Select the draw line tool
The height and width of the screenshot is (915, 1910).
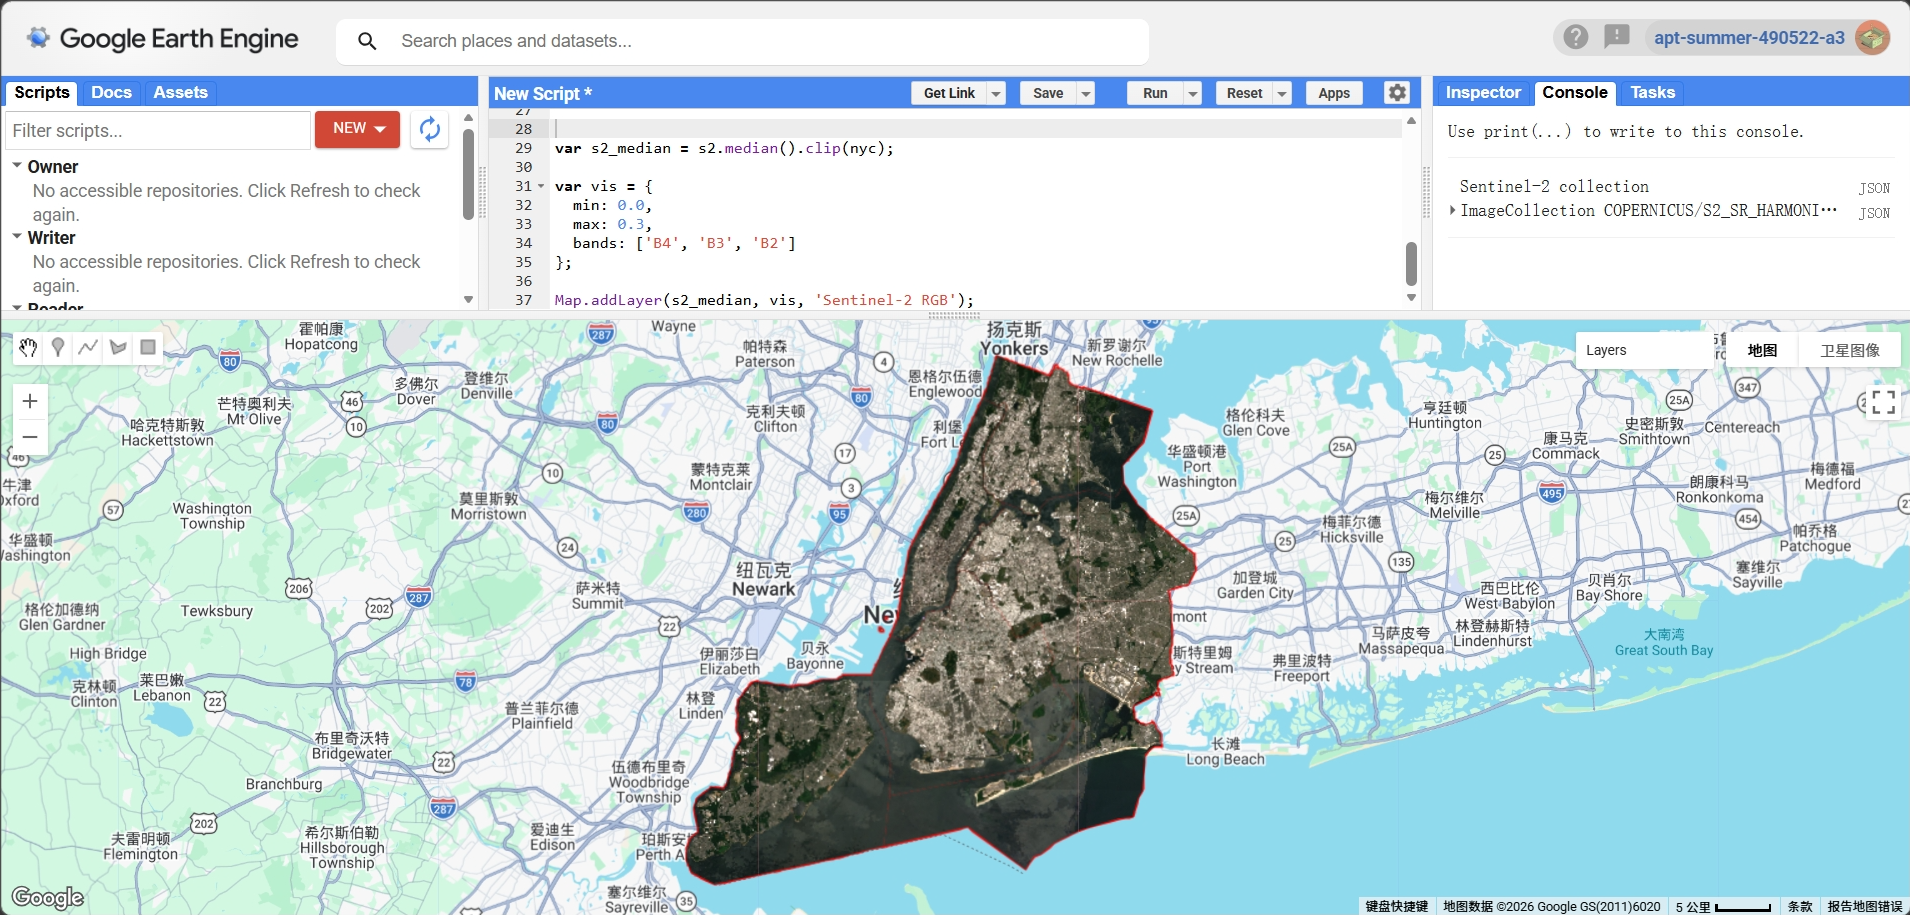coord(88,347)
